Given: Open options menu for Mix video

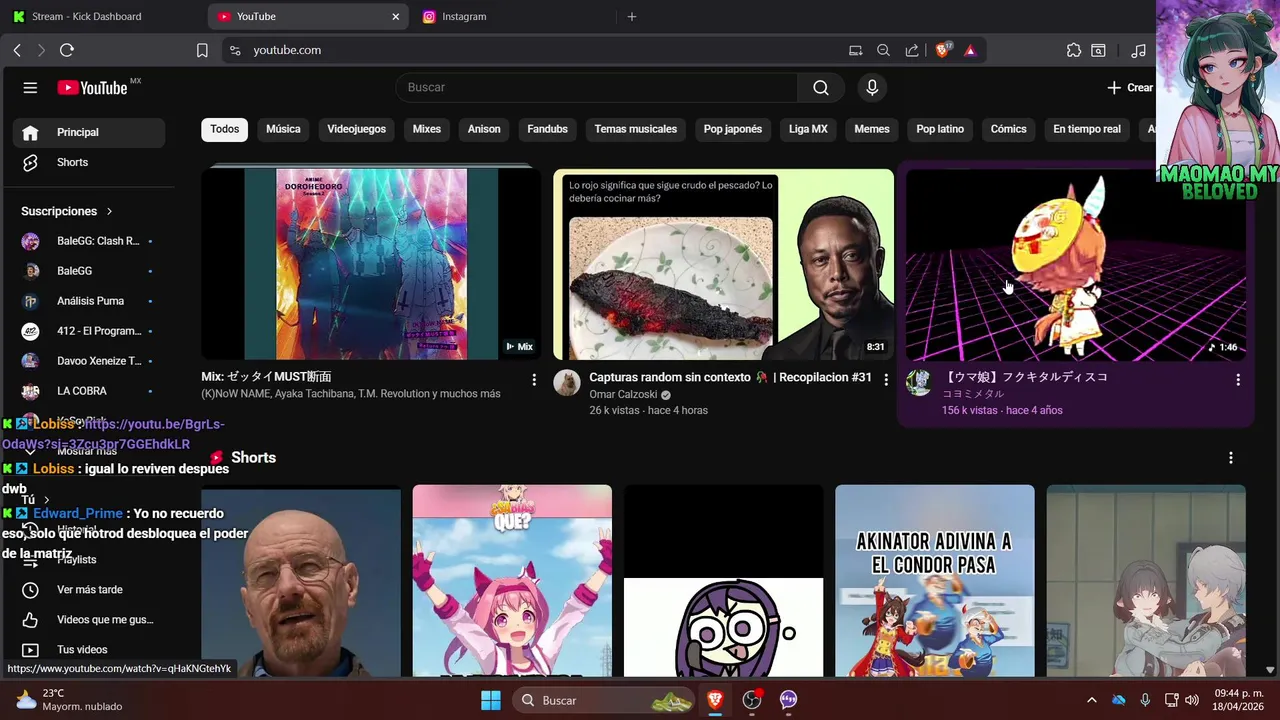Looking at the screenshot, I should [x=534, y=380].
